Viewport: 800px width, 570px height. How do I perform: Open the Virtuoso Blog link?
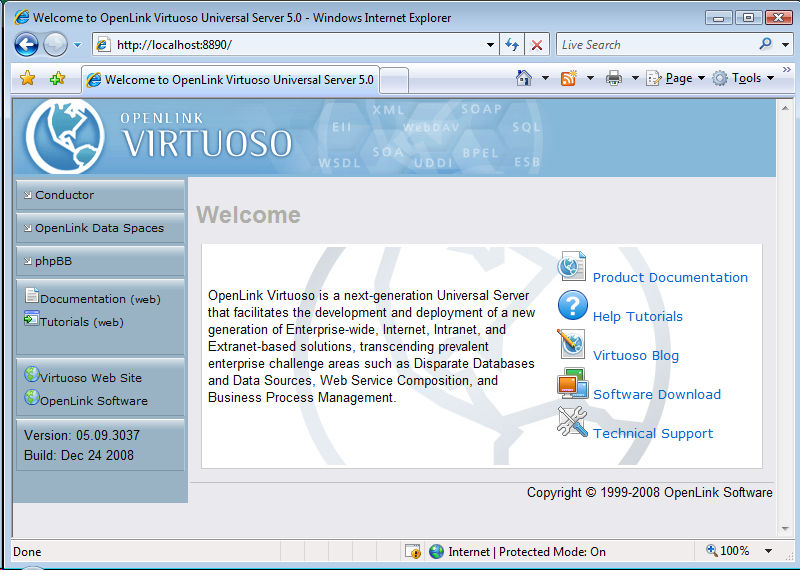click(636, 356)
